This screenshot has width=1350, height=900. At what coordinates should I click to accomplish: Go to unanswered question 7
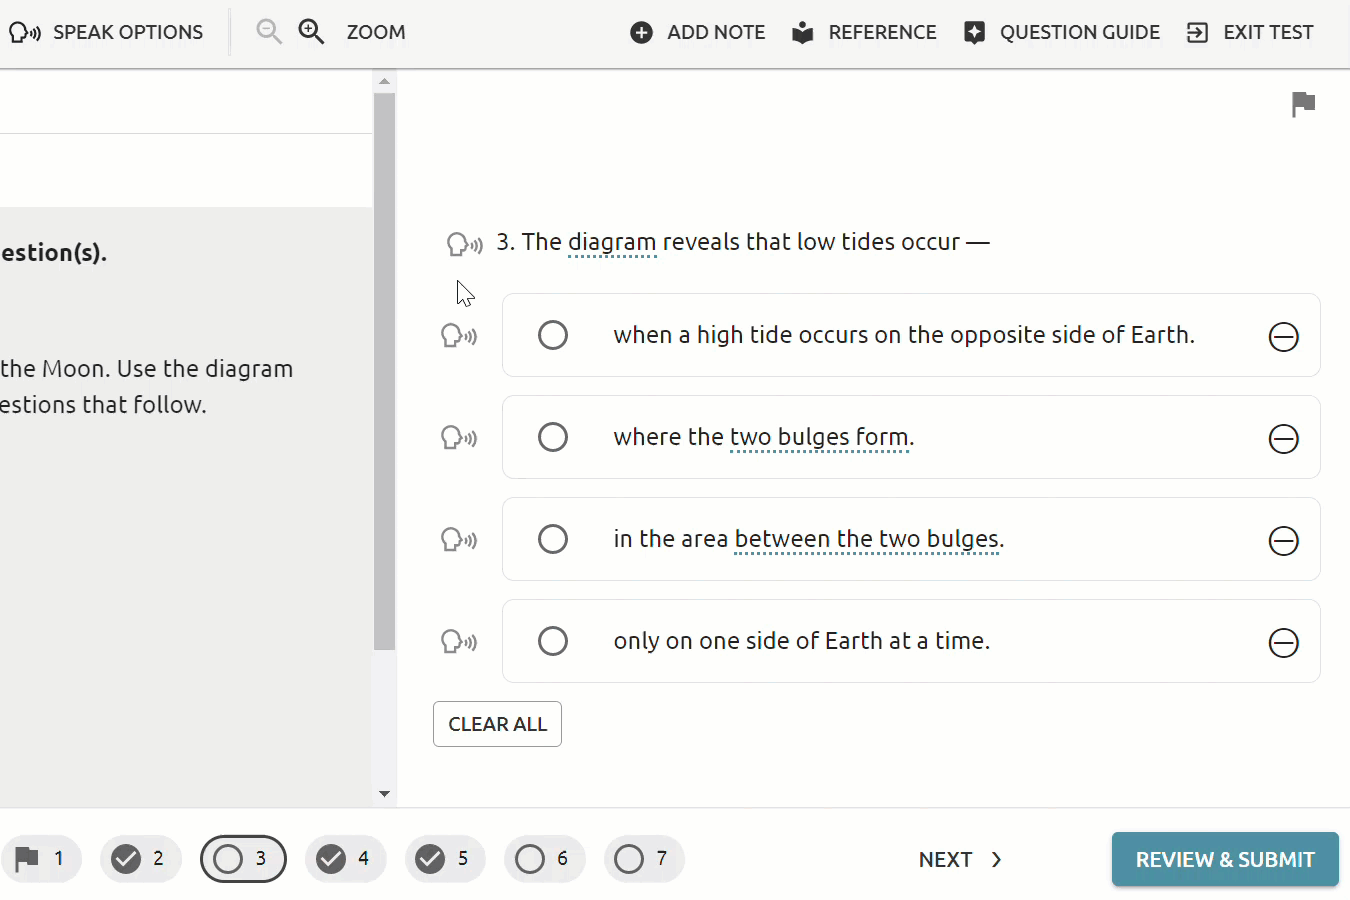(644, 859)
